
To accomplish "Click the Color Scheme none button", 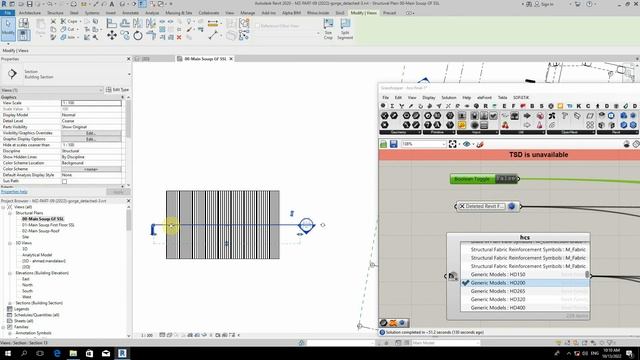I will click(x=91, y=169).
